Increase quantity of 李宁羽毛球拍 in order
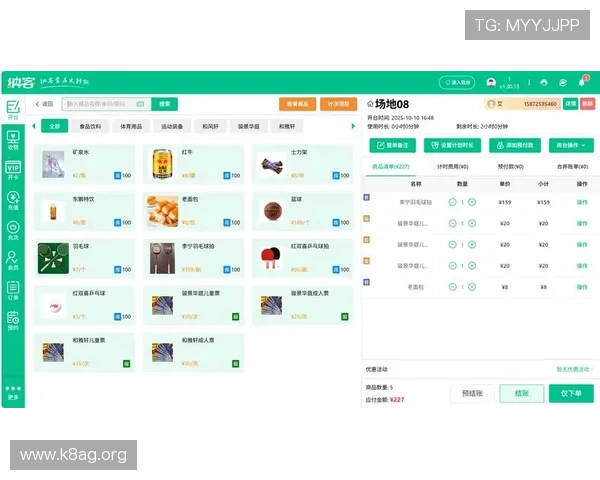This screenshot has width=600, height=480. click(x=472, y=202)
